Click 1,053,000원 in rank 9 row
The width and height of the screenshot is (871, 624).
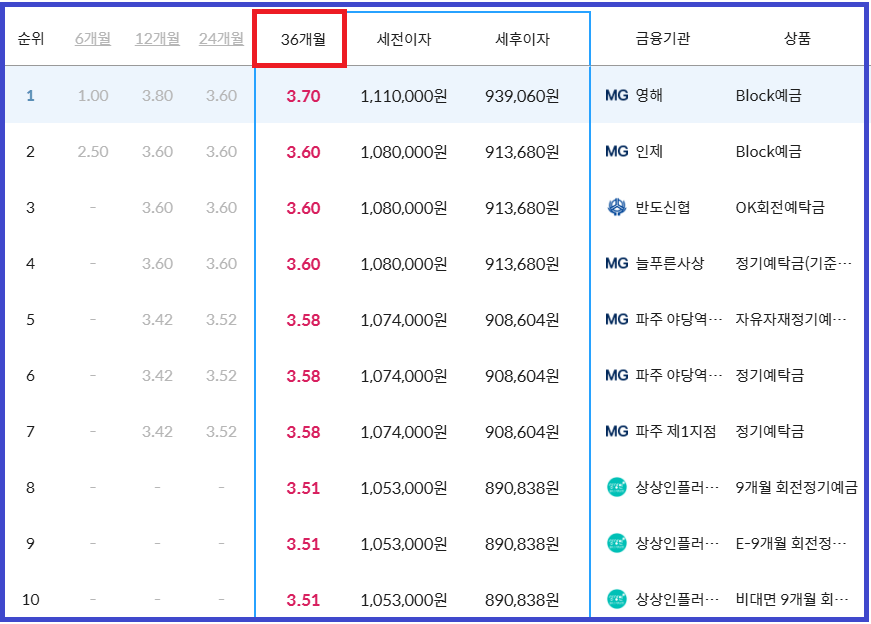(404, 544)
